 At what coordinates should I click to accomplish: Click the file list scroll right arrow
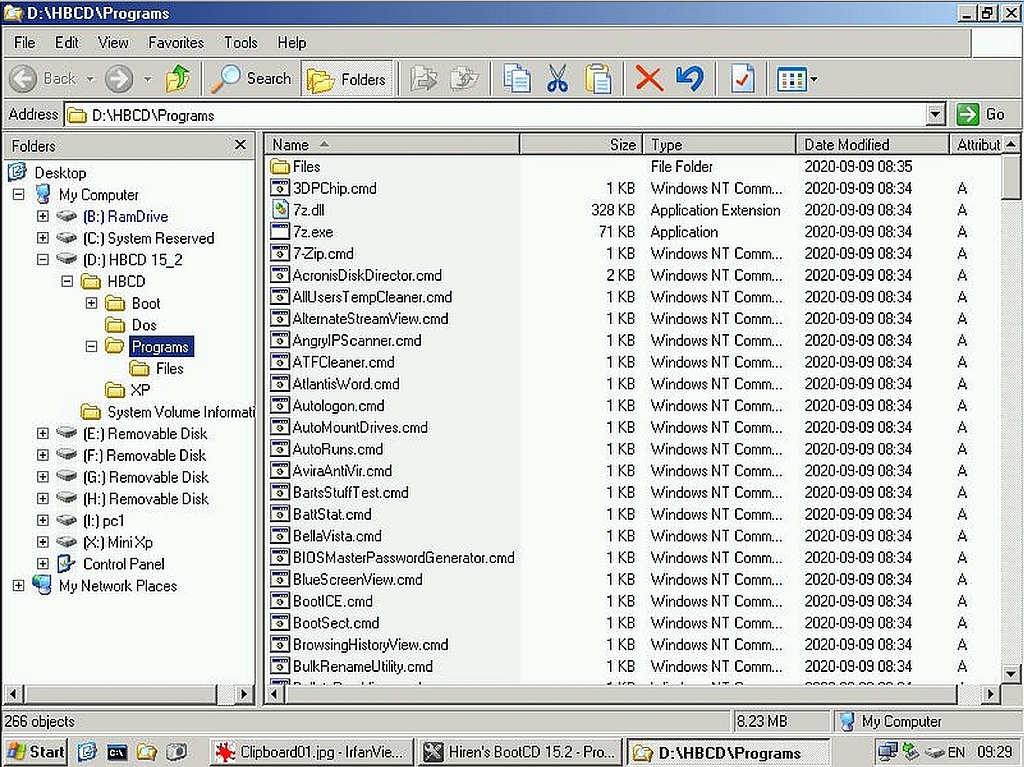coord(991,694)
